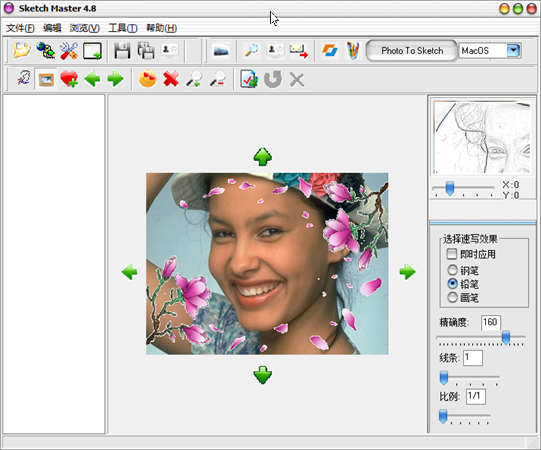Click the 比例 value field showing 1/1
This screenshot has width=541, height=450.
476,396
